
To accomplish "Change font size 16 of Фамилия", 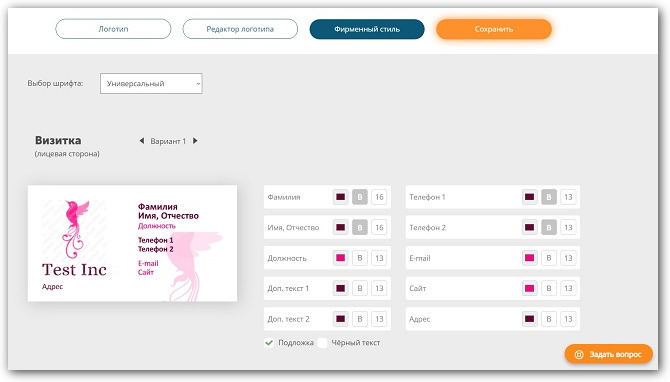I will point(379,197).
